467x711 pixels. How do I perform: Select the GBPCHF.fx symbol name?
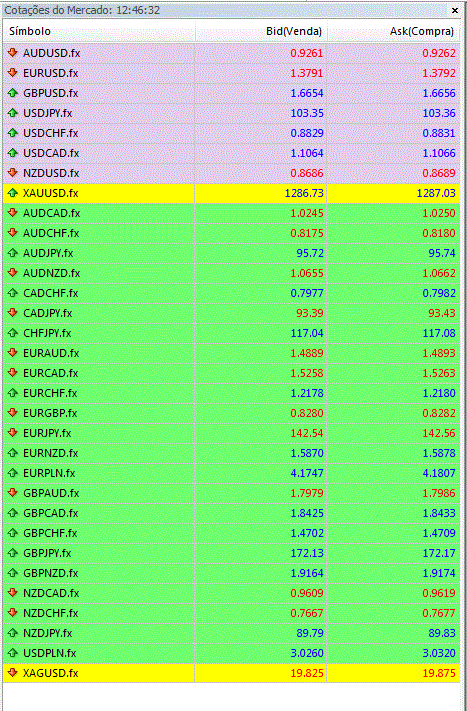(x=50, y=533)
